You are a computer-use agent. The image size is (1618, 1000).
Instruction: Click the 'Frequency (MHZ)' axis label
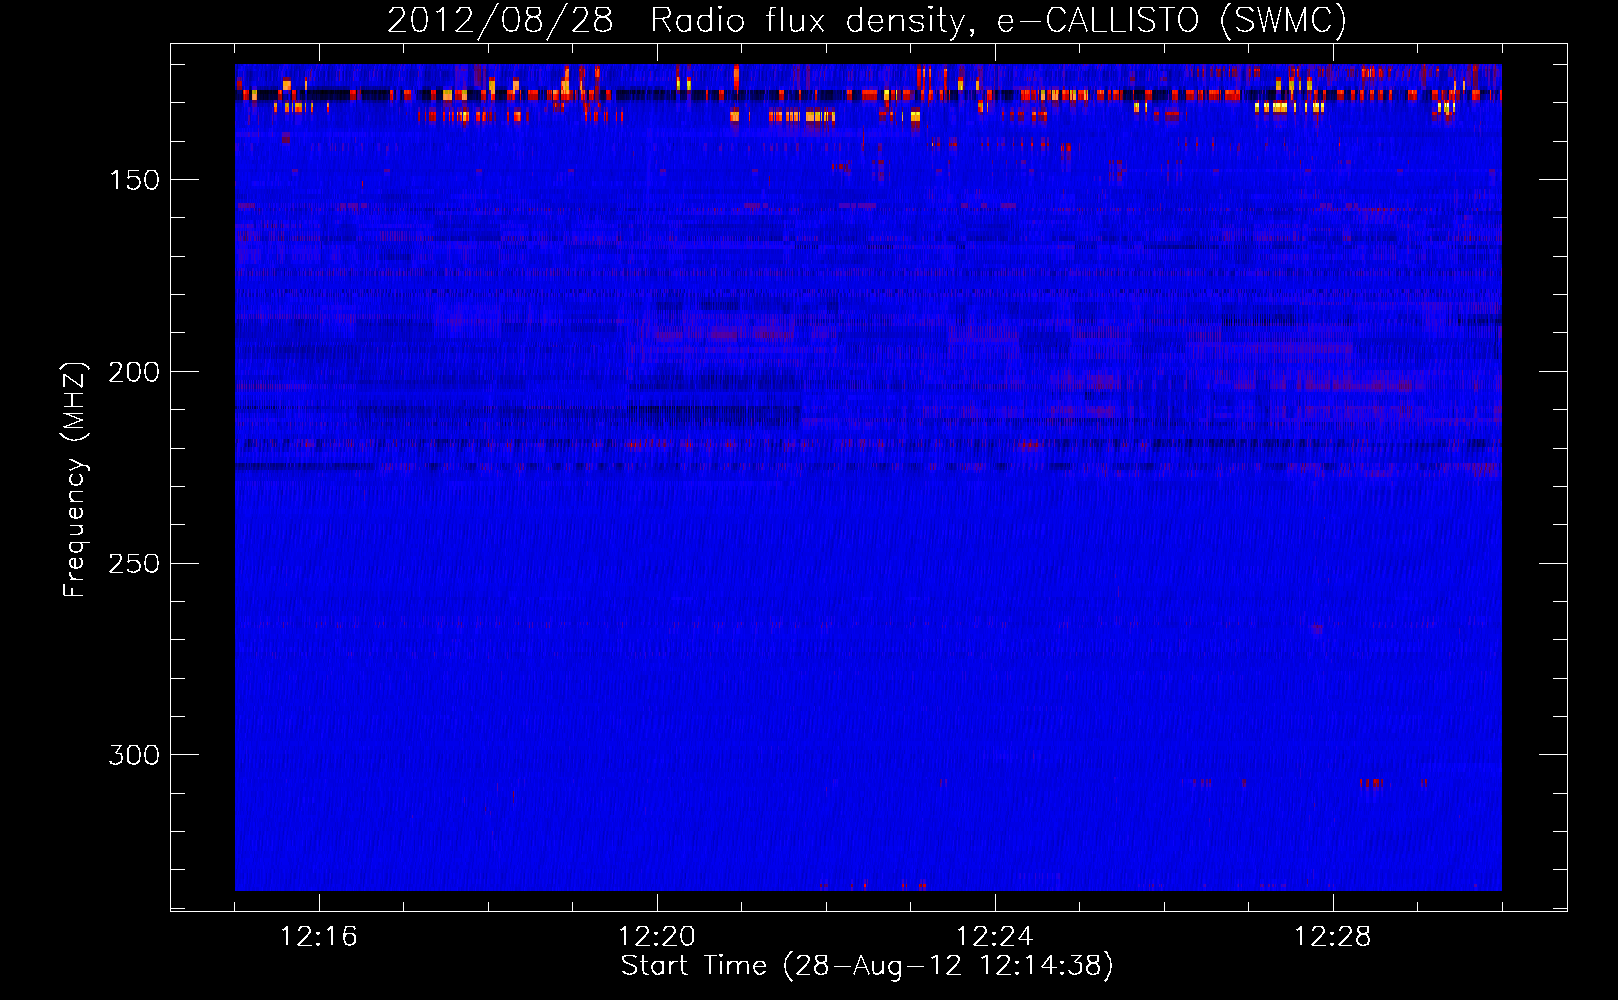(74, 480)
